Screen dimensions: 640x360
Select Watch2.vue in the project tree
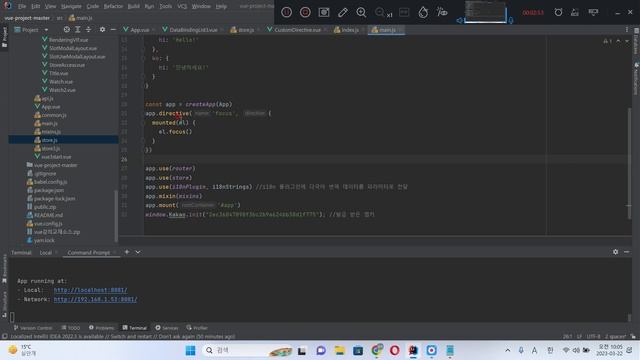(62, 90)
